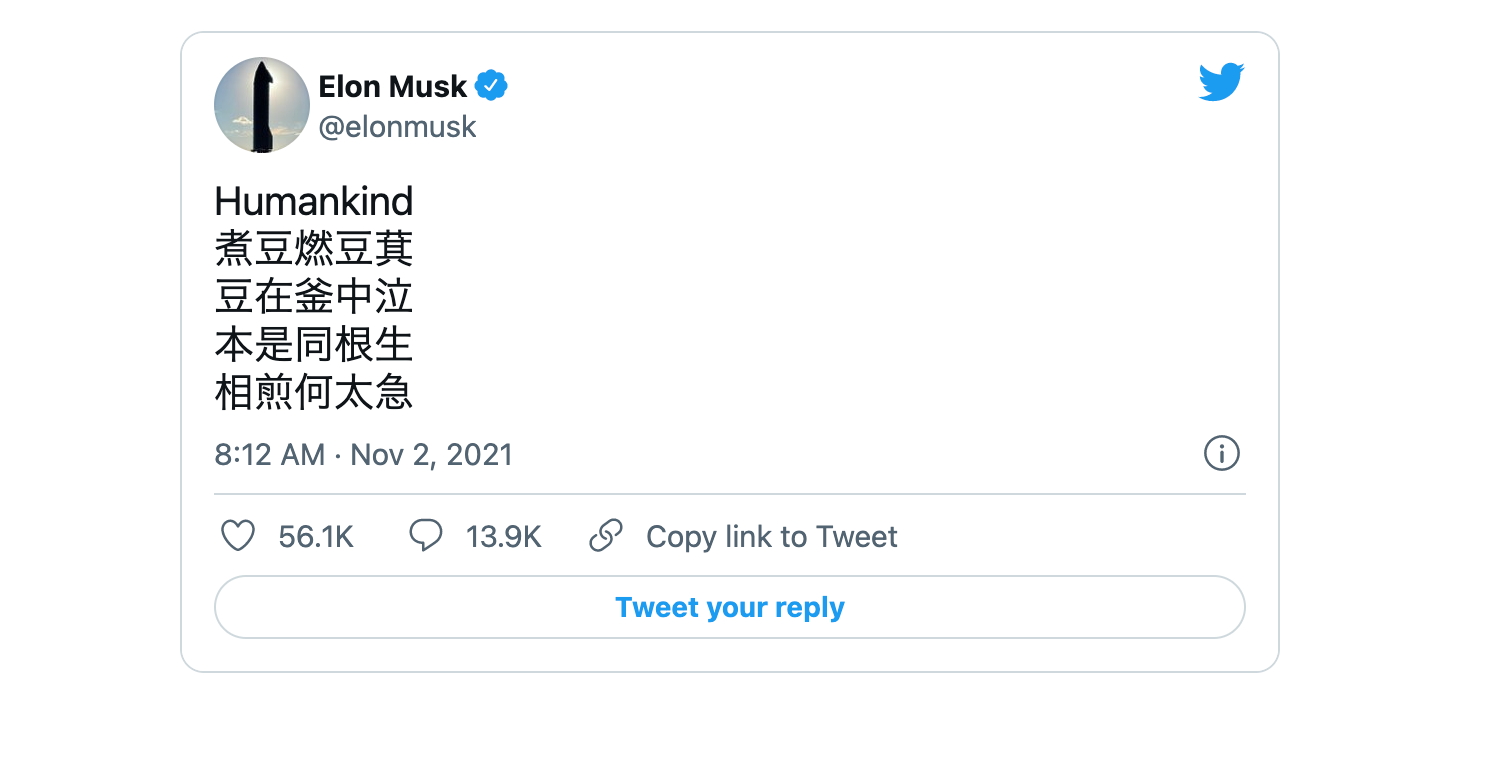Click the Elon Musk display name
This screenshot has width=1485, height=777.
(392, 87)
